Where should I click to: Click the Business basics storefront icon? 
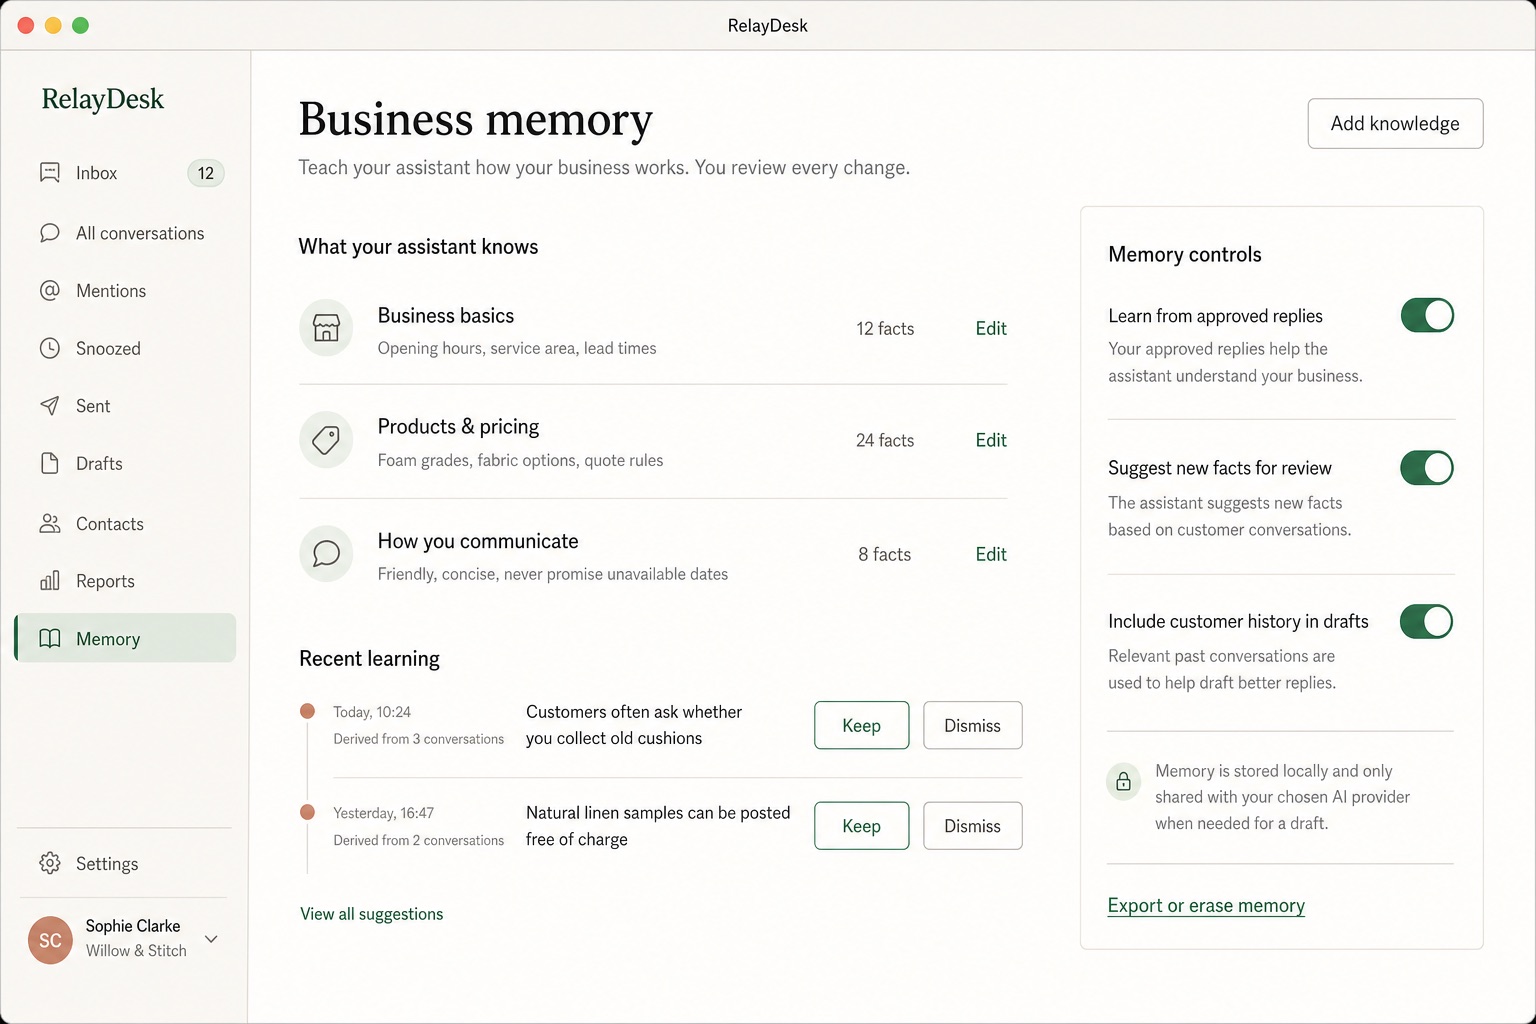[326, 327]
